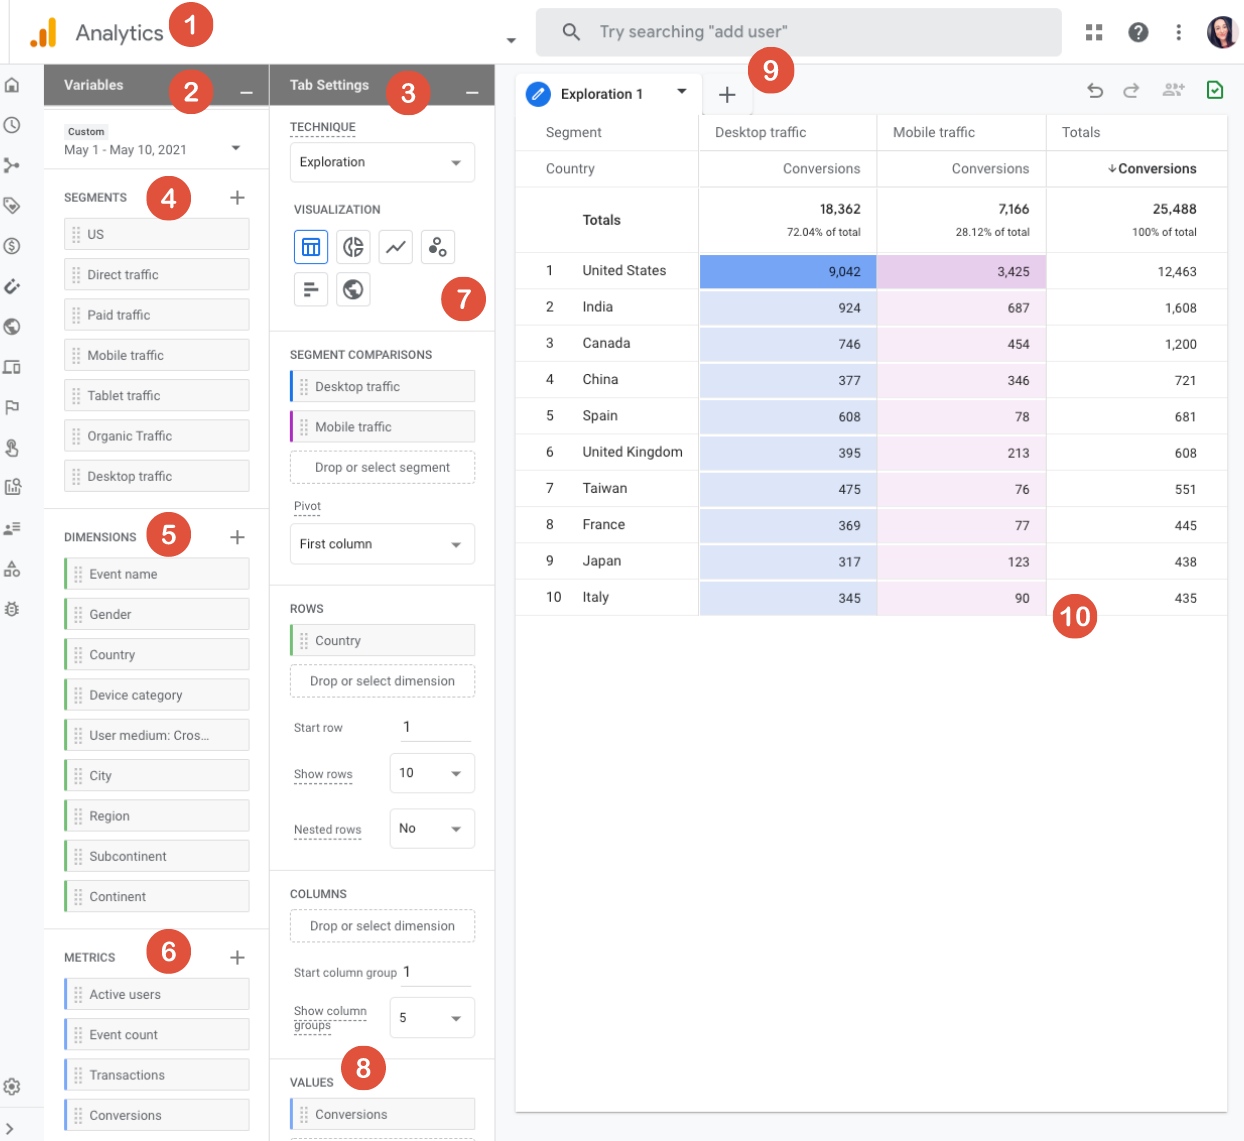Select the scatter plot visualization
1244x1141 pixels.
point(437,246)
